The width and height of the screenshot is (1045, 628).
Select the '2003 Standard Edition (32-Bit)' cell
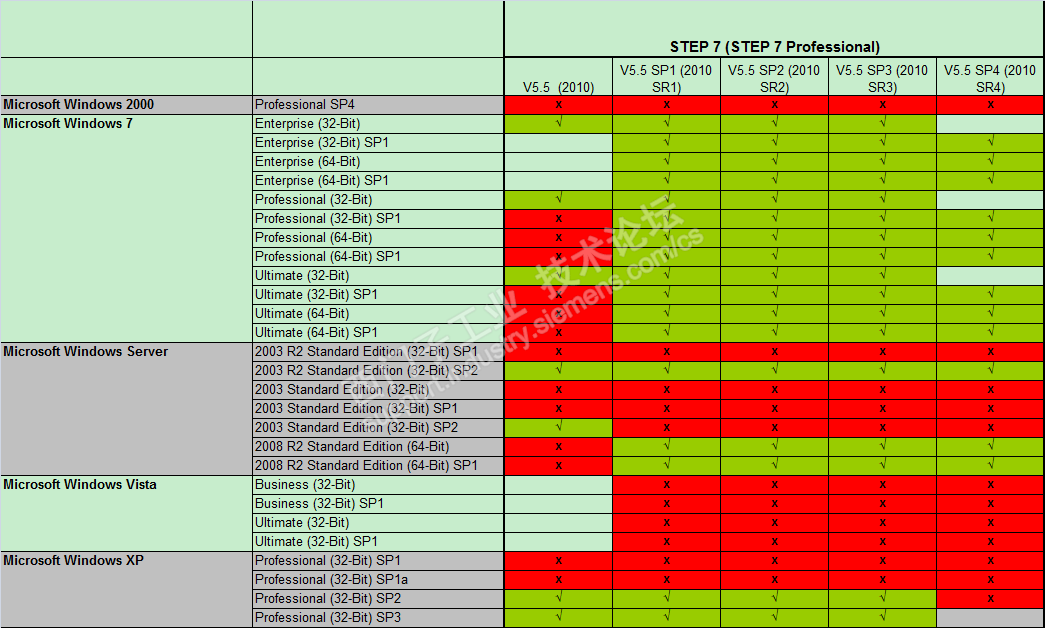click(x=379, y=390)
